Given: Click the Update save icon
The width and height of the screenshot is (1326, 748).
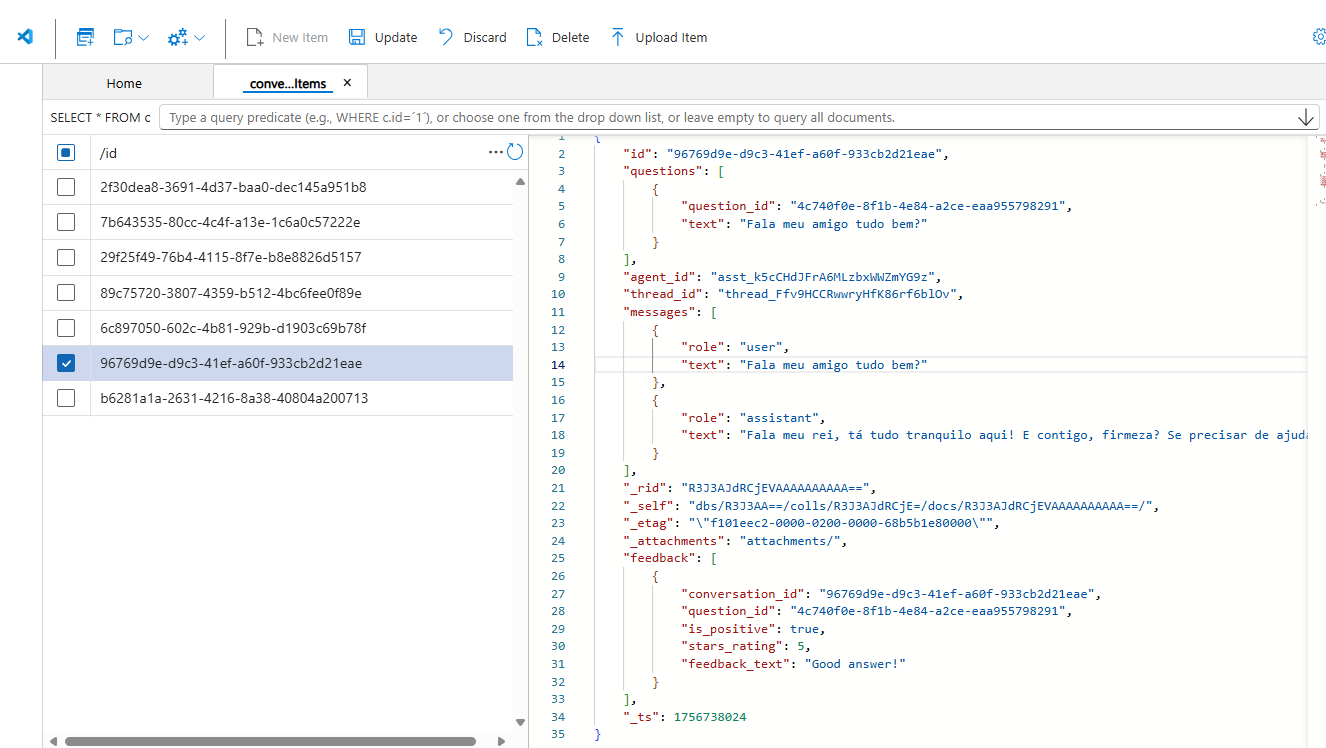Looking at the screenshot, I should 357,36.
